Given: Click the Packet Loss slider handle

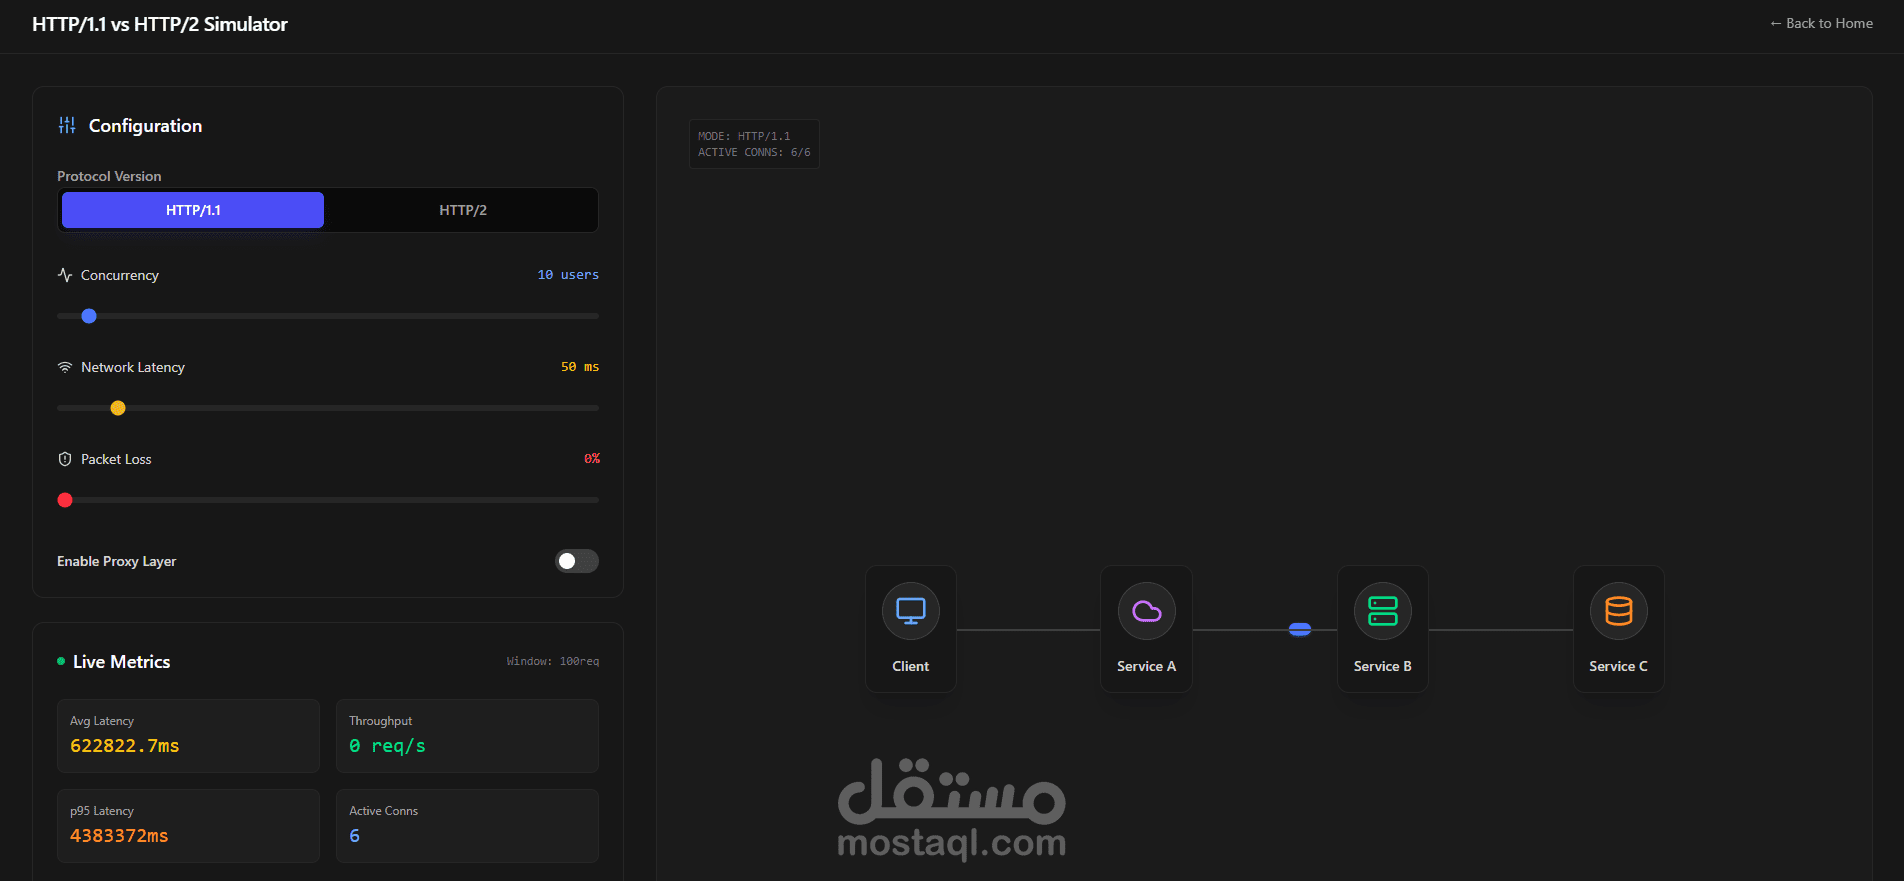Looking at the screenshot, I should tap(65, 500).
